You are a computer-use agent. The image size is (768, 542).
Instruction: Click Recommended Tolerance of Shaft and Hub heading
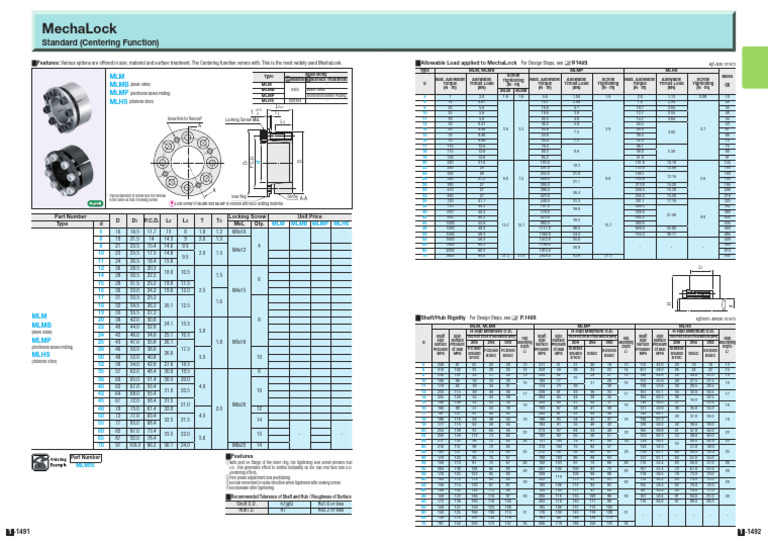288,497
